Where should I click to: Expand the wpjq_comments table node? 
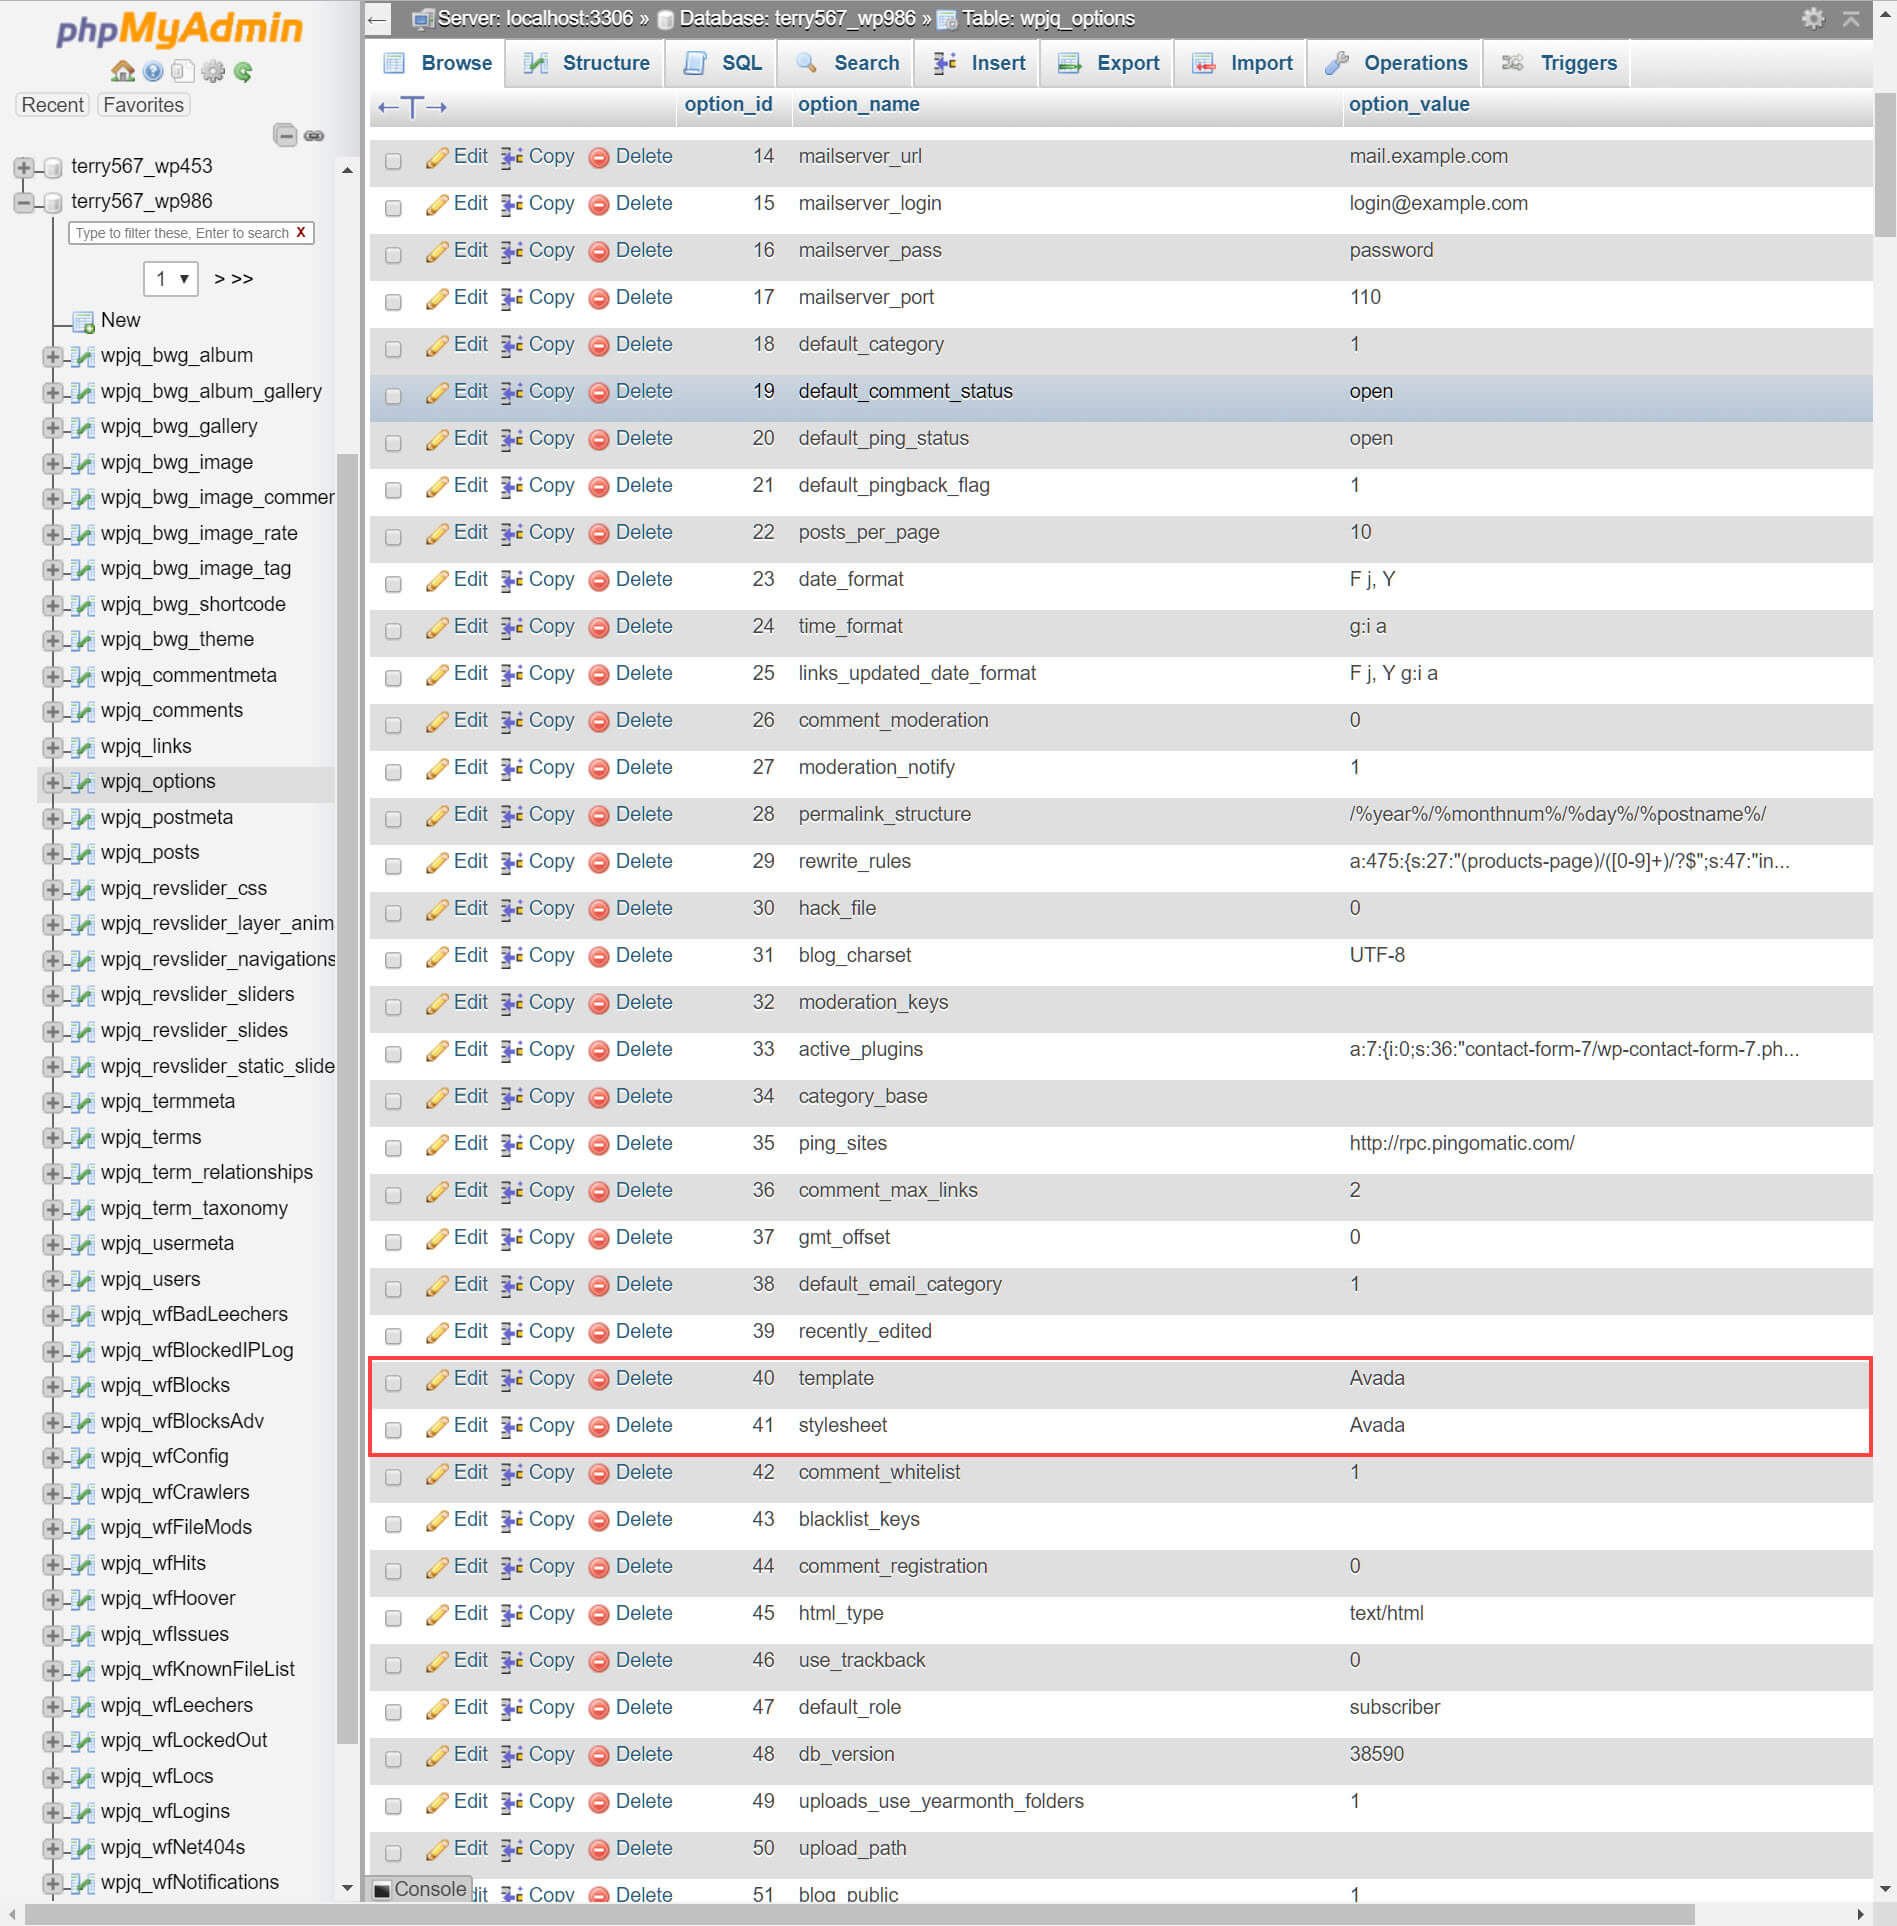pos(52,711)
